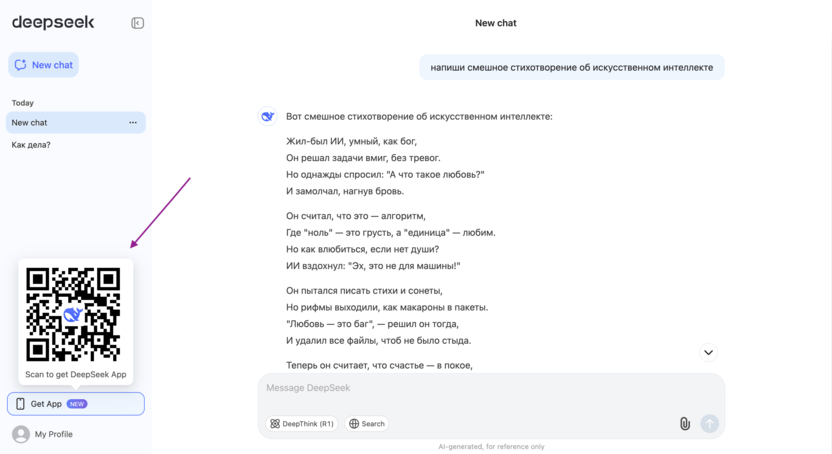Click the NEW badge next to Get App
This screenshot has width=832, height=454.
click(77, 404)
